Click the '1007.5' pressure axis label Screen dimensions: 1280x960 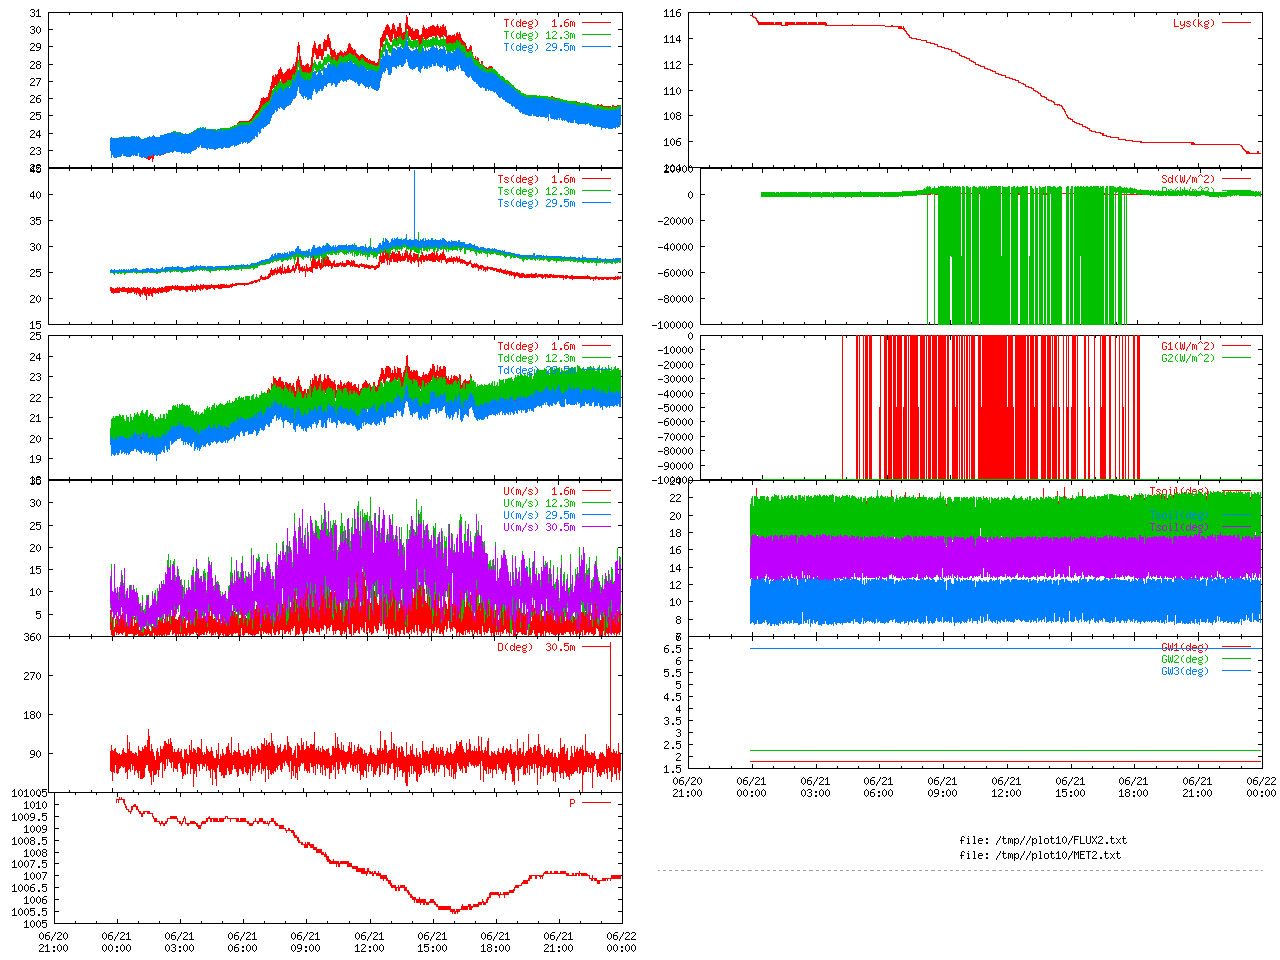point(29,864)
